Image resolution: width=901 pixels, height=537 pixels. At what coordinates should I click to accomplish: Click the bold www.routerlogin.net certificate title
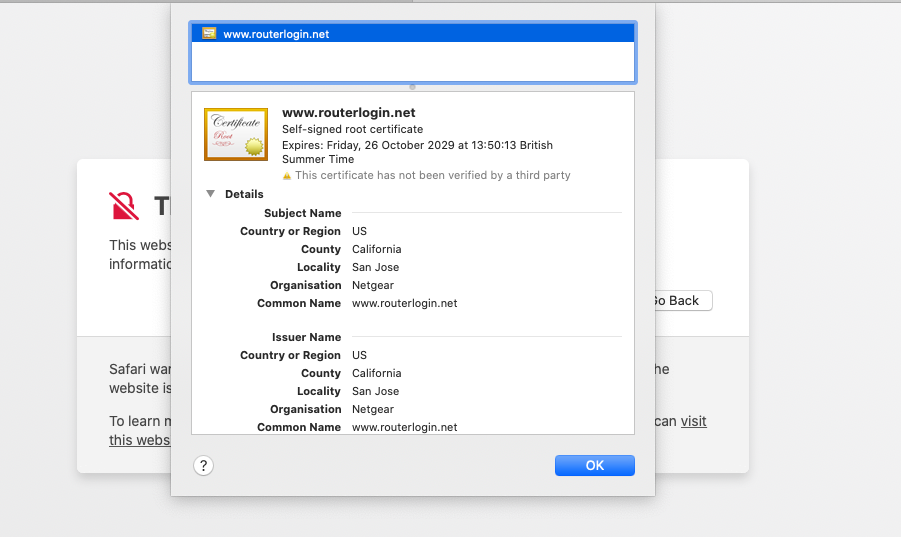[348, 113]
